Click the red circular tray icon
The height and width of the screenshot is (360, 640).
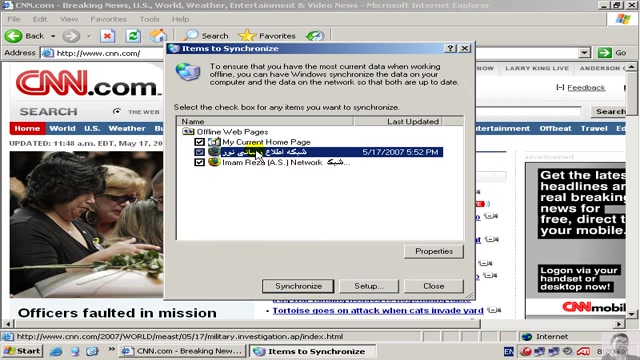[526, 351]
